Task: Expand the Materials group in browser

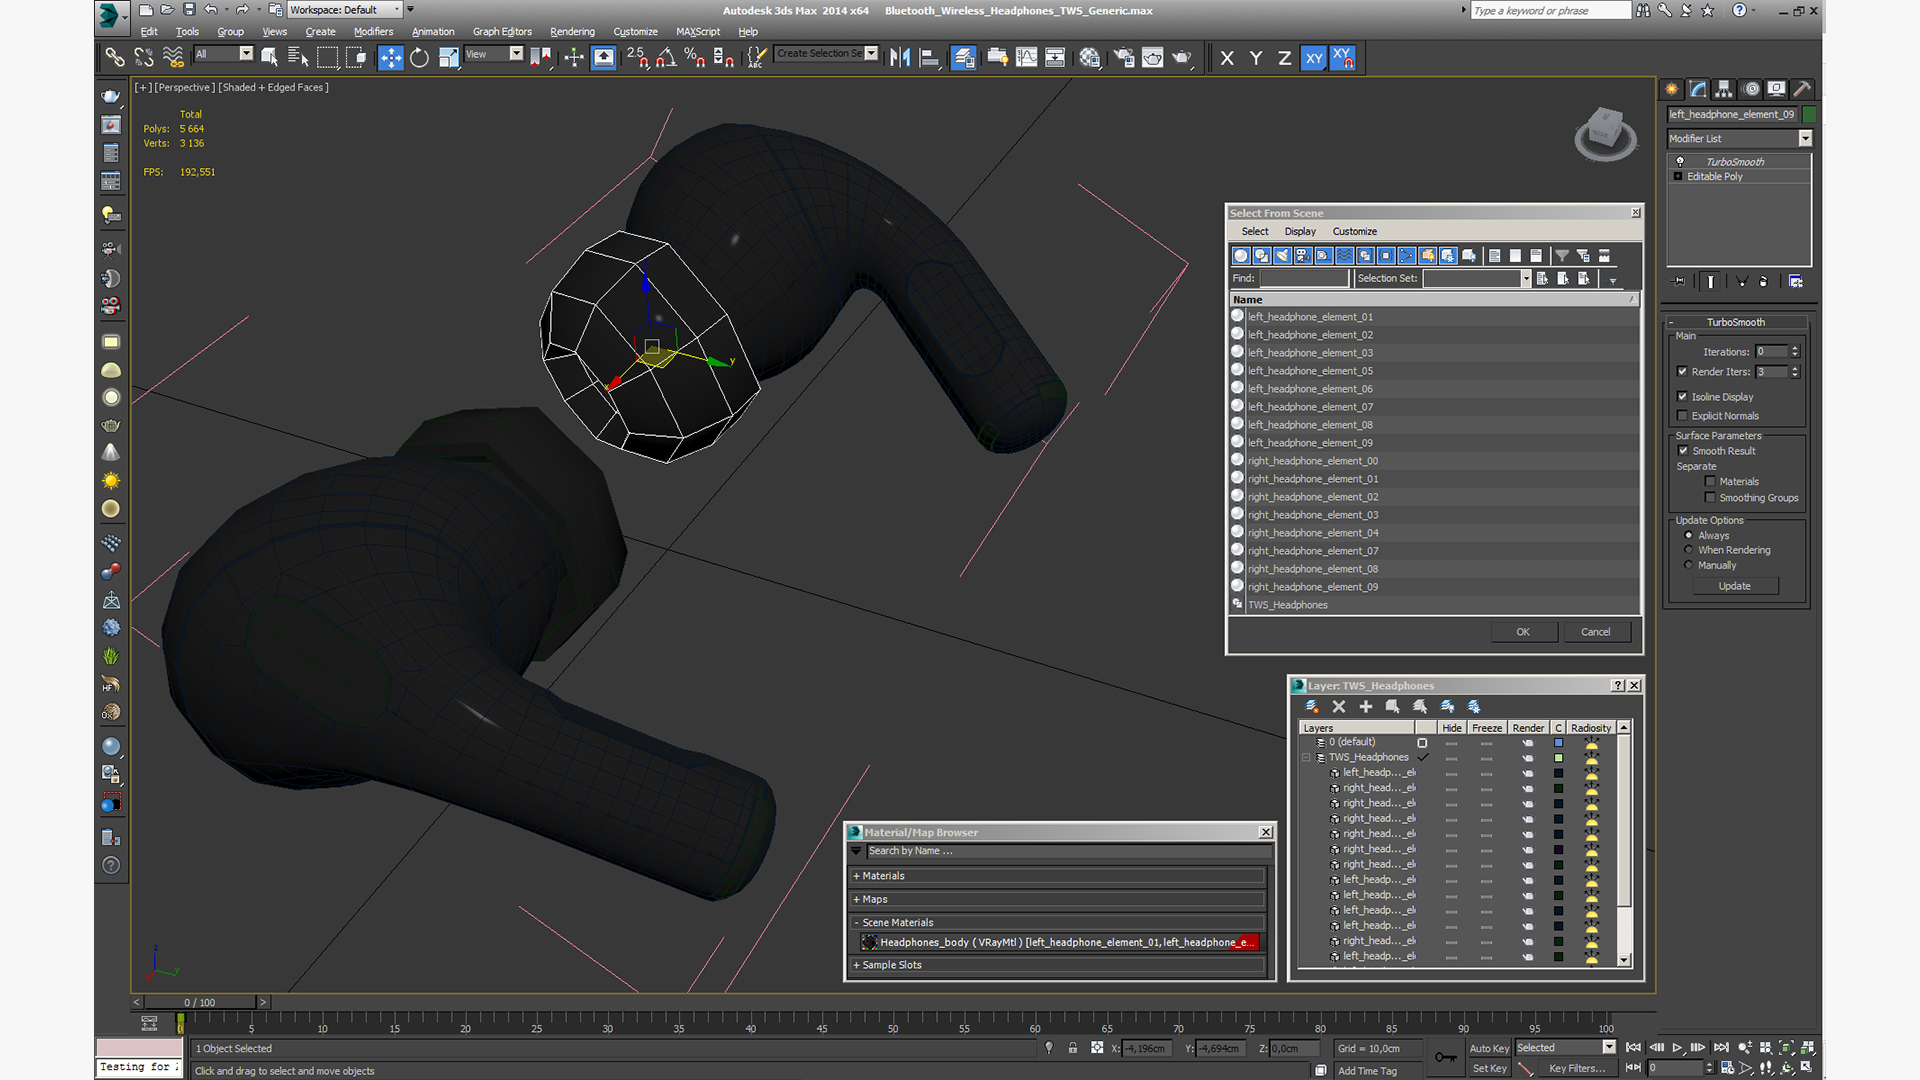Action: [x=1058, y=876]
